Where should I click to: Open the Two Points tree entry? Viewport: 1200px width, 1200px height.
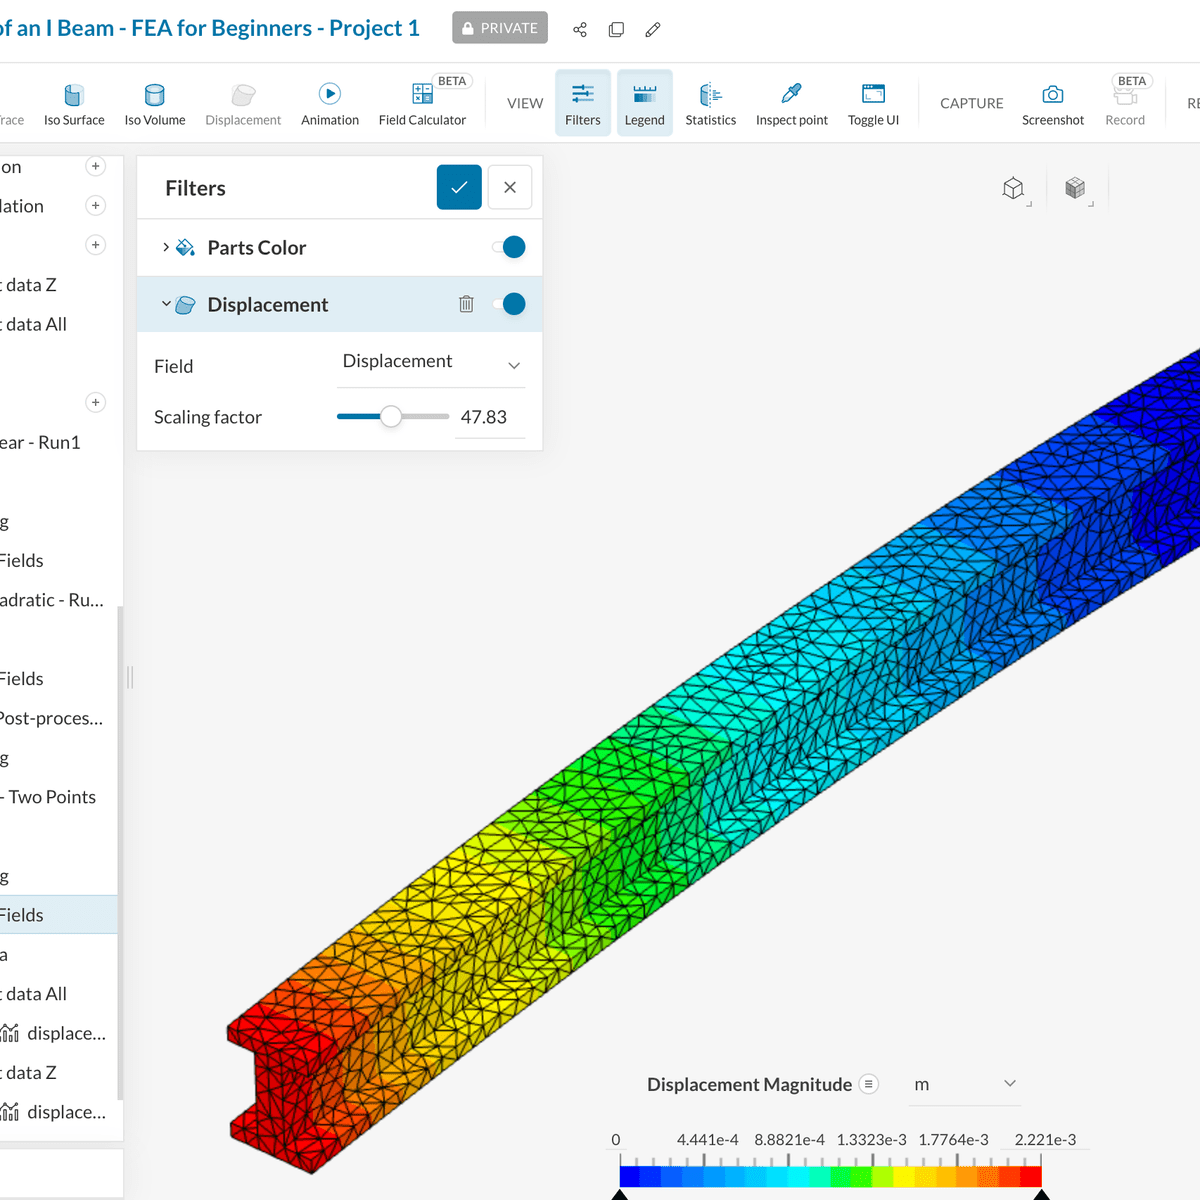(50, 797)
